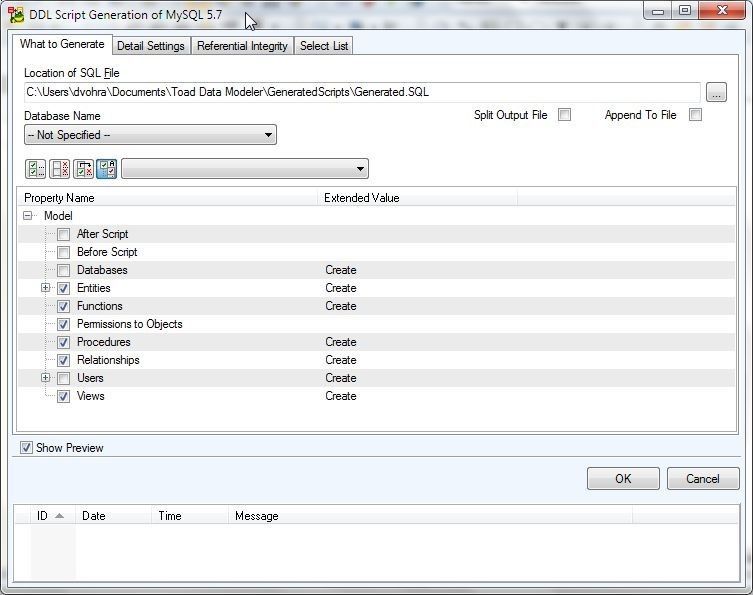This screenshot has width=753, height=595.
Task: Open the Detail Settings tab
Action: [x=151, y=46]
